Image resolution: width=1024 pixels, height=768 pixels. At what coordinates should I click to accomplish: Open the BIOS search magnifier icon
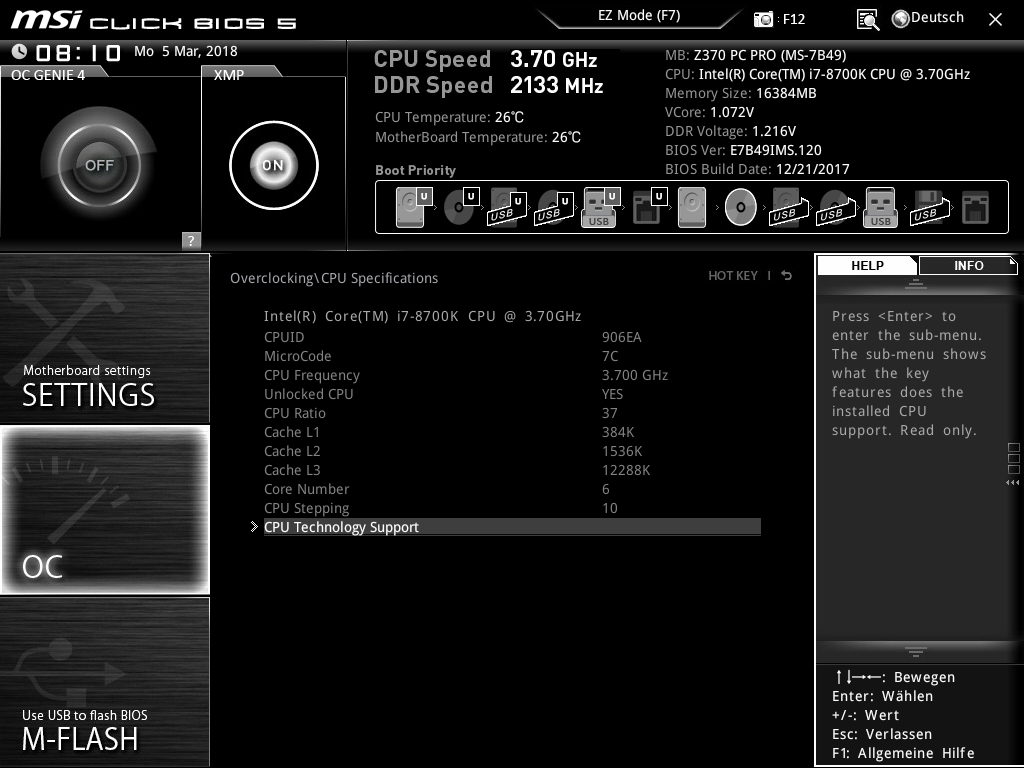coord(867,20)
